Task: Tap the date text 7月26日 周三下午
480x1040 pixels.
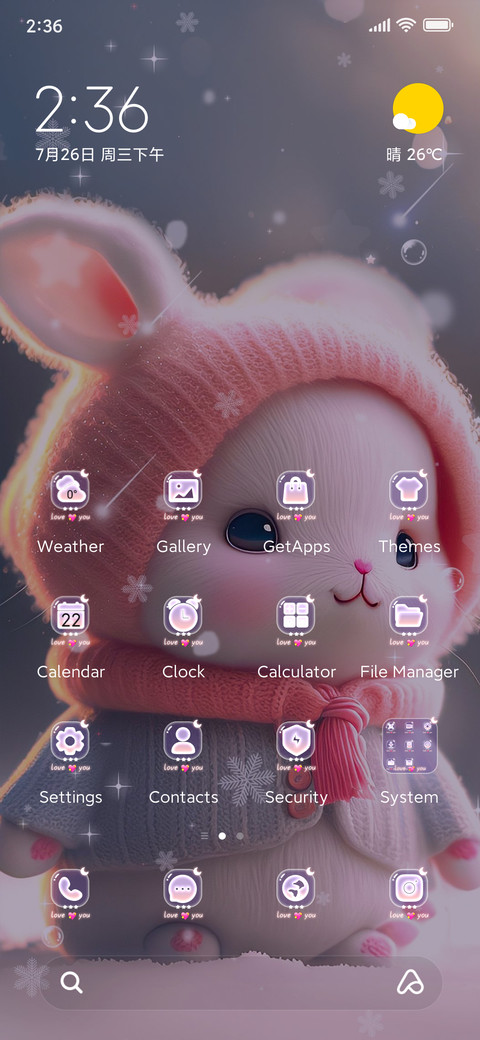Action: (99, 155)
